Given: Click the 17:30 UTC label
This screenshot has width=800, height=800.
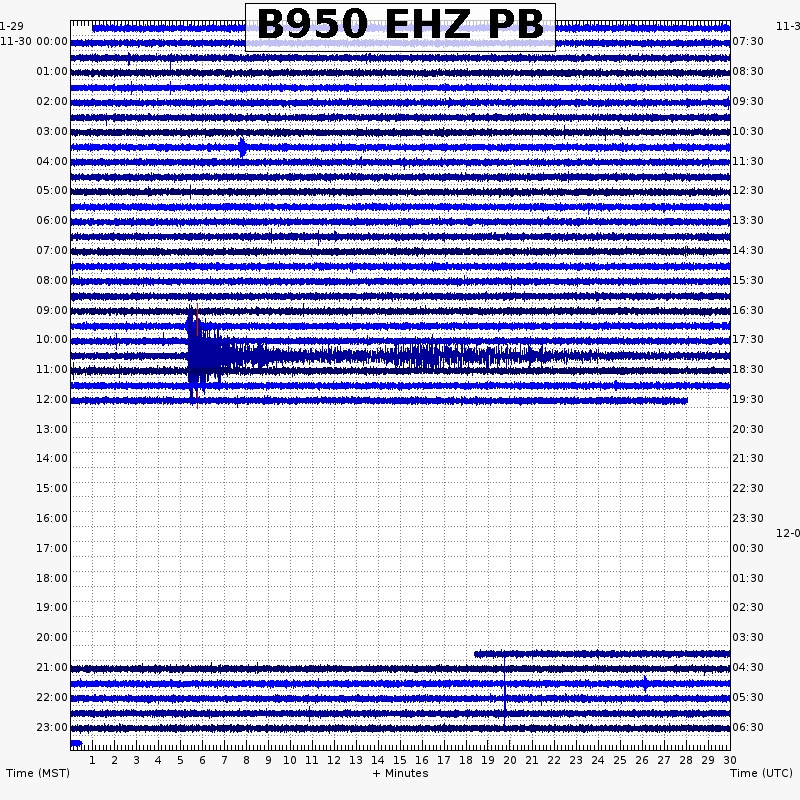Looking at the screenshot, I should tap(748, 339).
